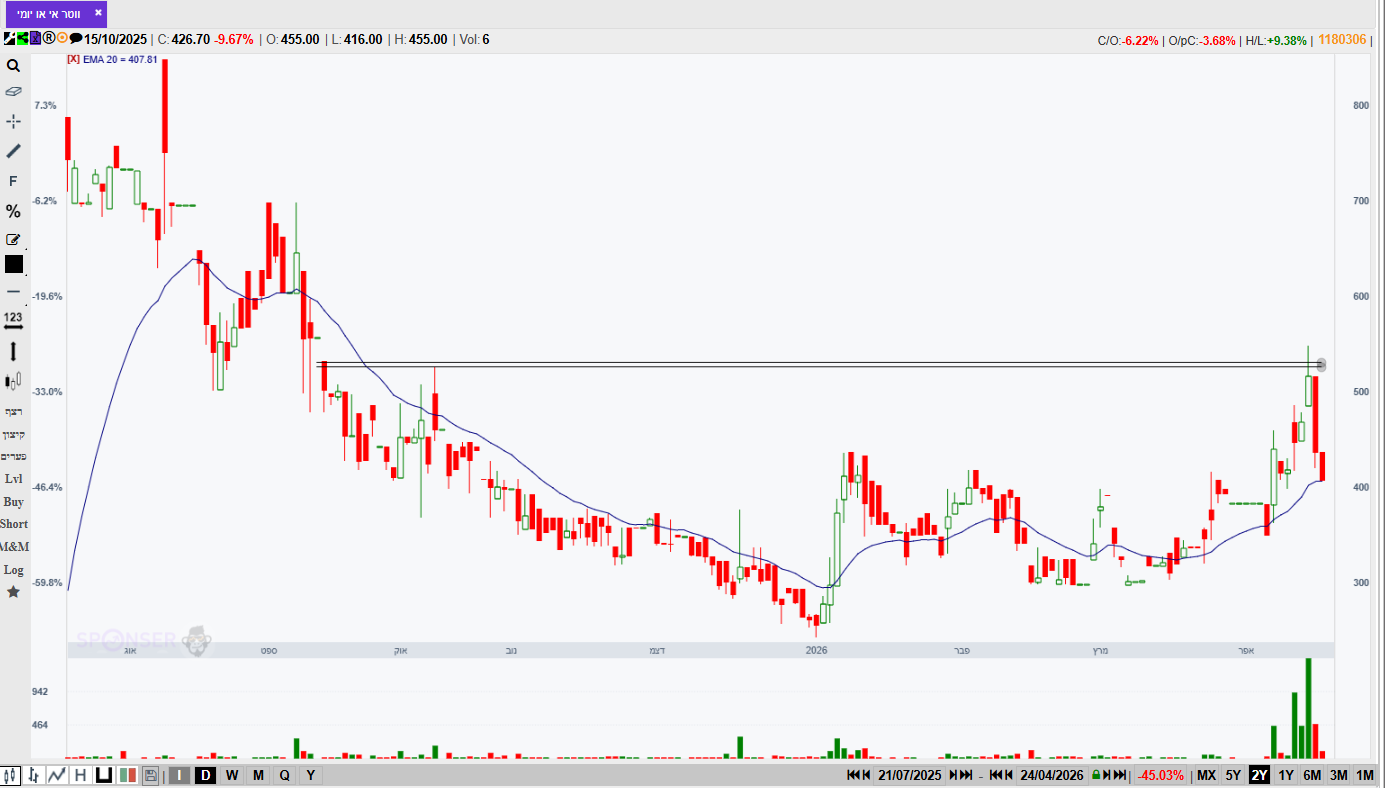Toggle the I intraday interval button

(x=179, y=775)
